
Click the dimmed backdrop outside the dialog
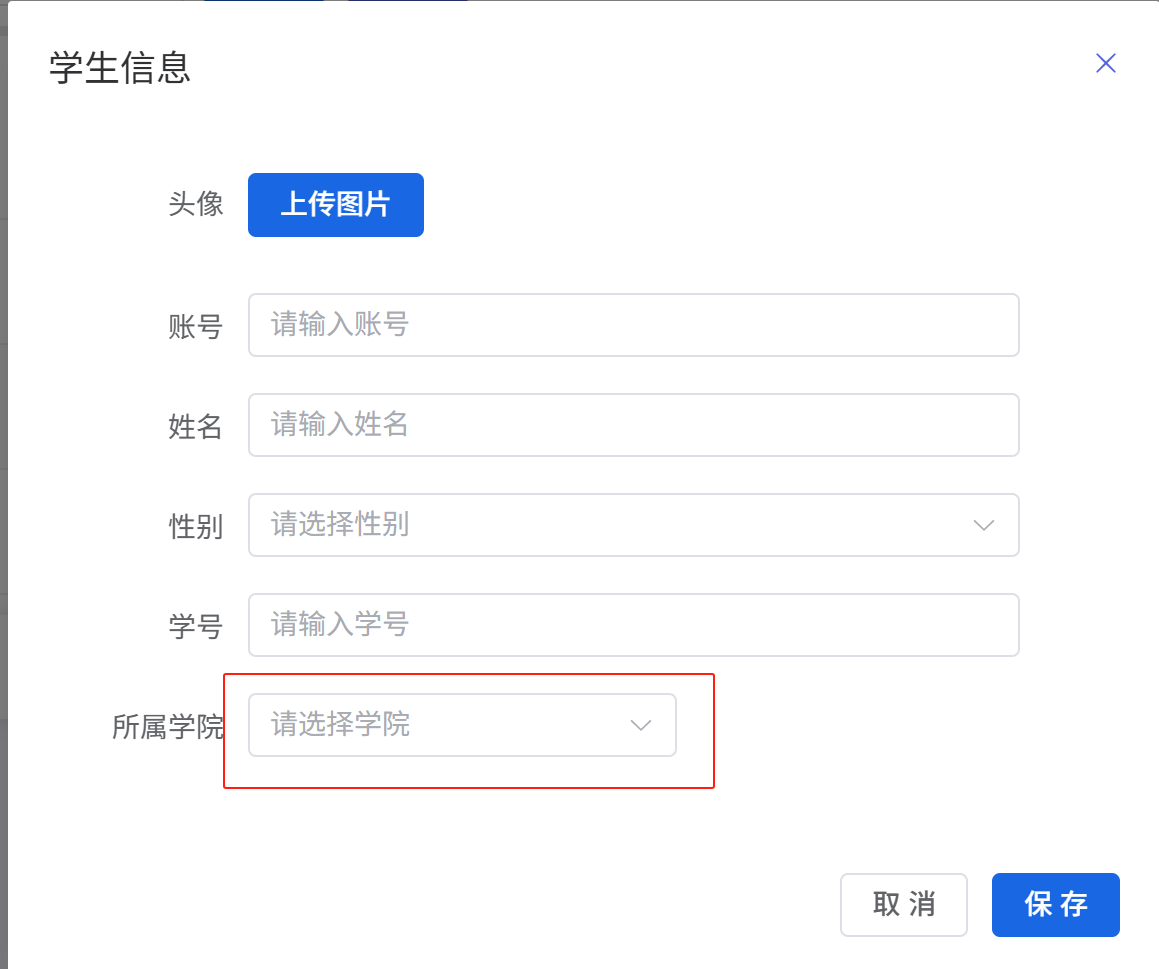(x=3, y=500)
